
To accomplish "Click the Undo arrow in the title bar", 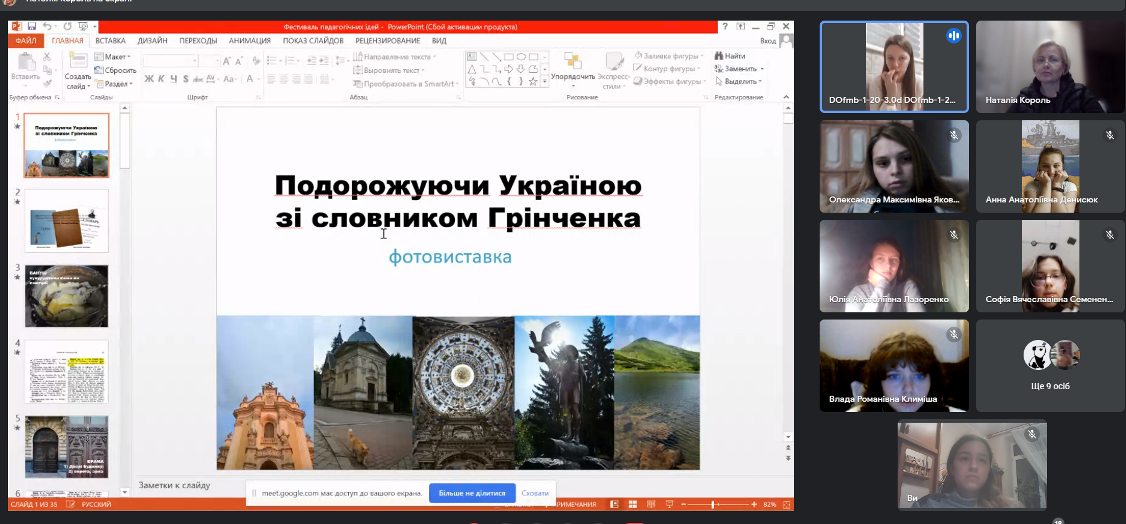I will click(x=47, y=27).
